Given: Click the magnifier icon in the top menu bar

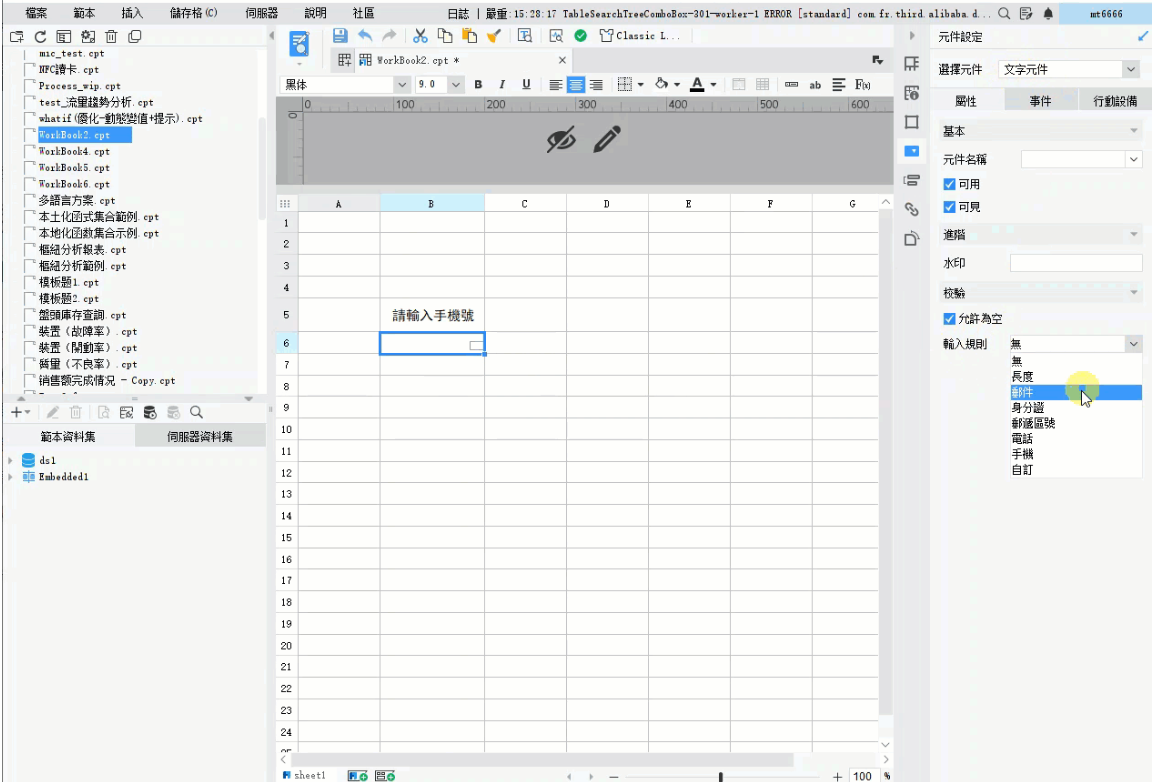Looking at the screenshot, I should [x=1004, y=13].
